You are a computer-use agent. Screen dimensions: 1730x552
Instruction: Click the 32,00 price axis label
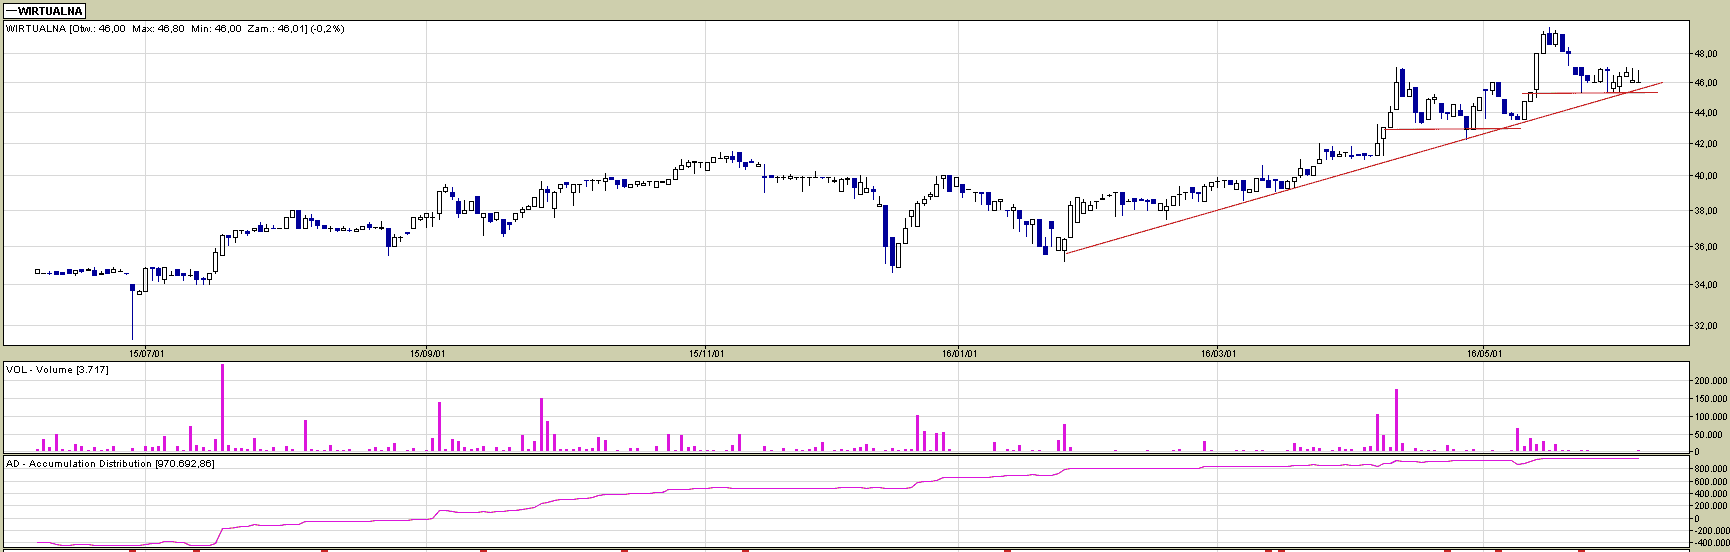[x=1706, y=326]
